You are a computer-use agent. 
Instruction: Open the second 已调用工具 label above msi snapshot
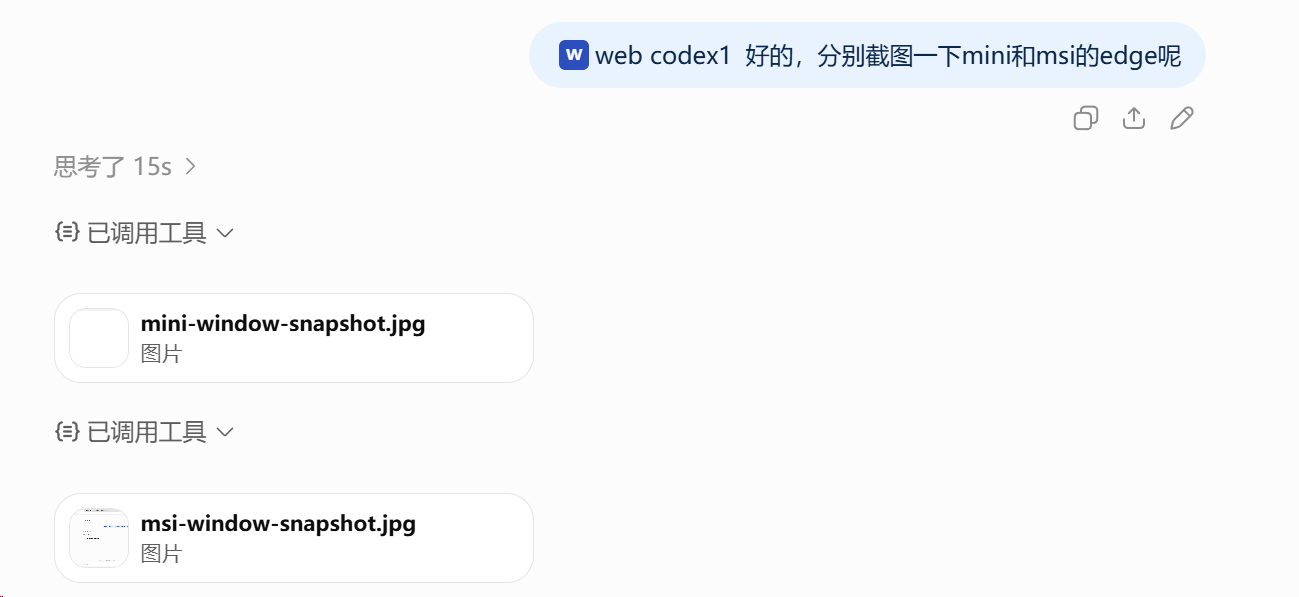point(147,432)
